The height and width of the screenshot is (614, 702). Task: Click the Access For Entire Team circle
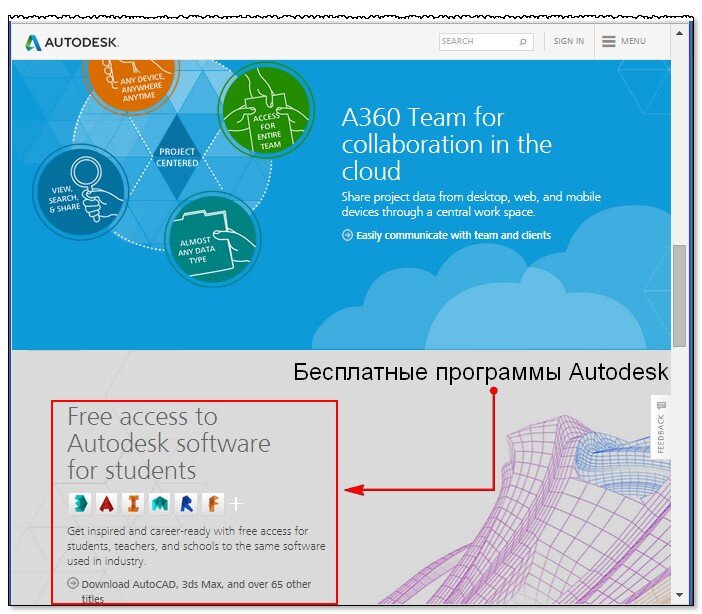[x=266, y=110]
